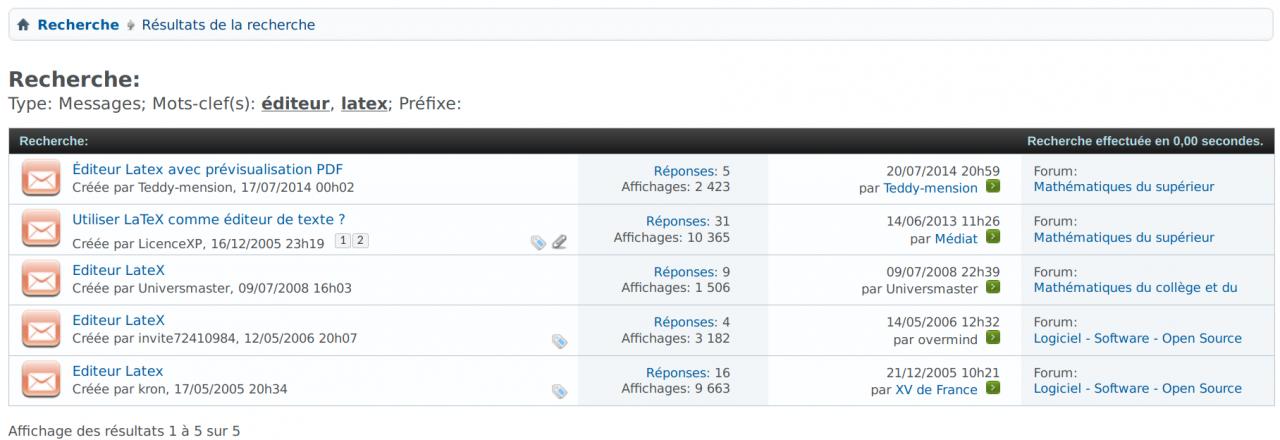Click envelope icon of Éditeur Latex avec prévisualisation PDF
The image size is (1280, 440).
[x=41, y=179]
